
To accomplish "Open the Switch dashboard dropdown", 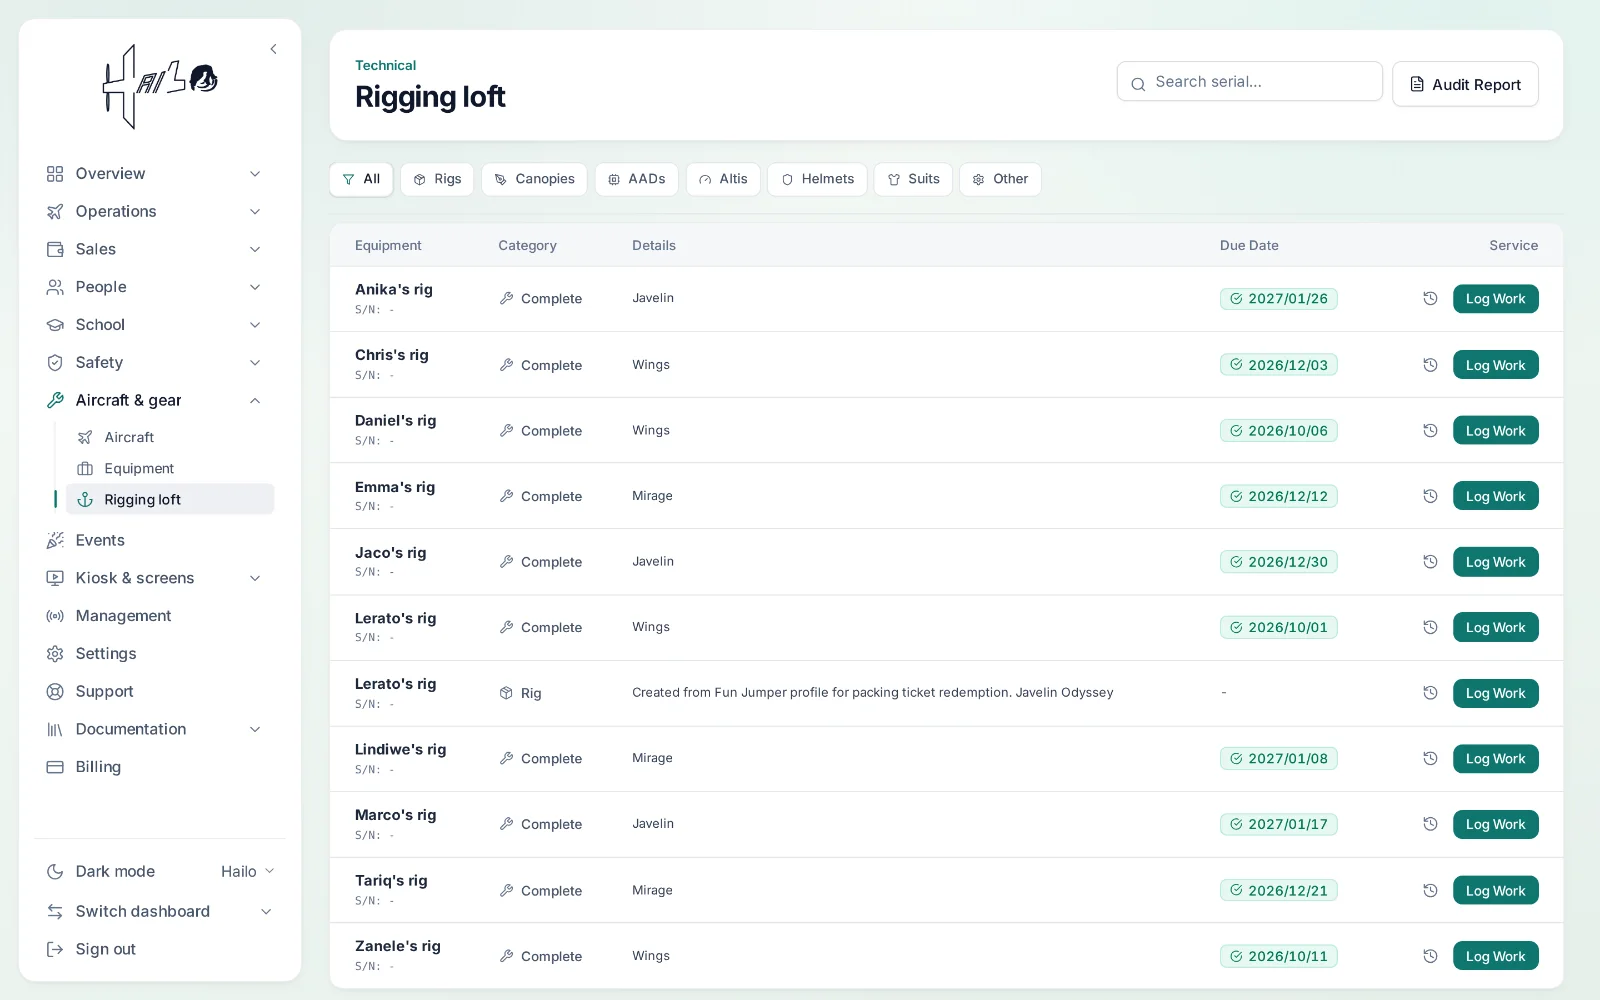I will click(266, 912).
